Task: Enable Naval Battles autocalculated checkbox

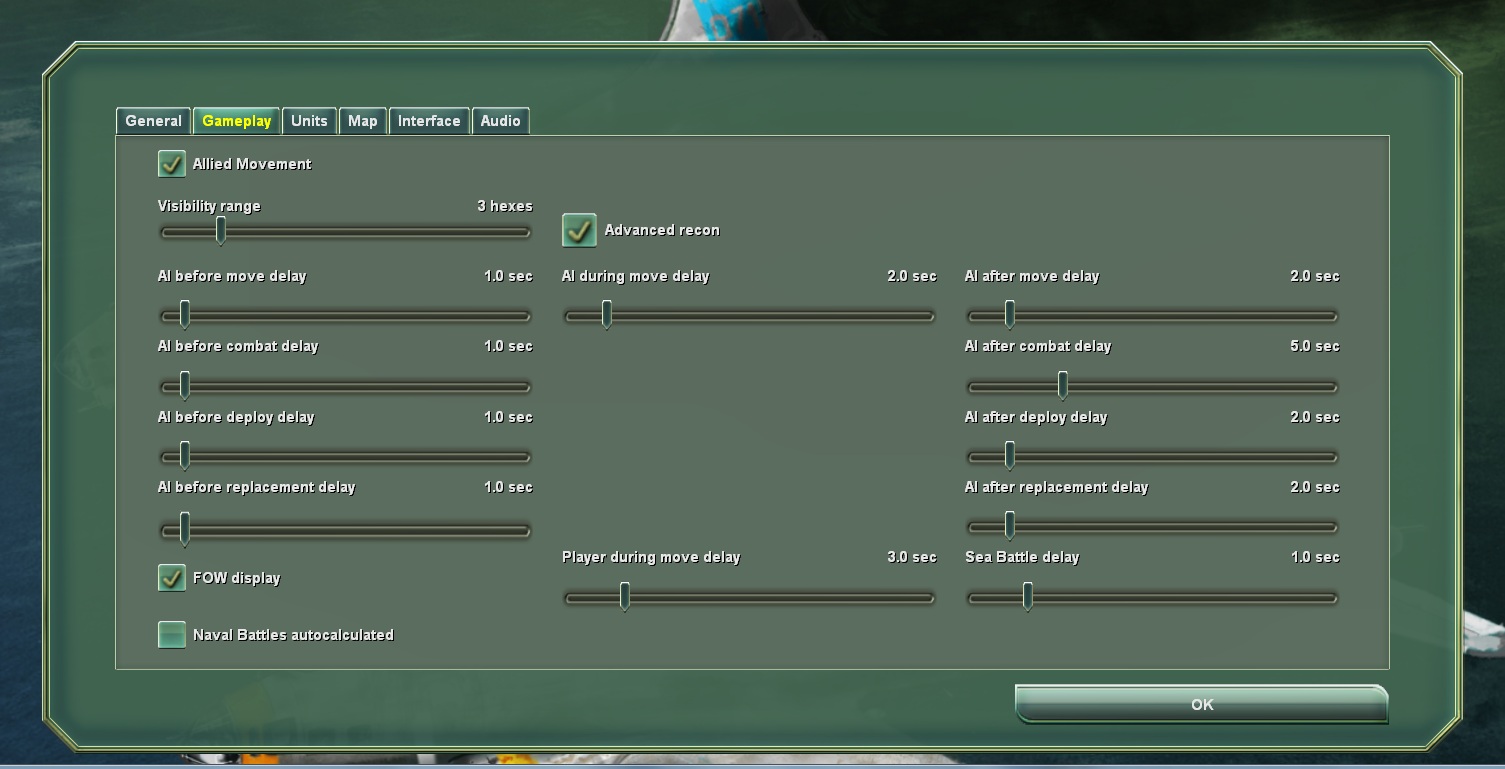Action: pyautogui.click(x=172, y=635)
